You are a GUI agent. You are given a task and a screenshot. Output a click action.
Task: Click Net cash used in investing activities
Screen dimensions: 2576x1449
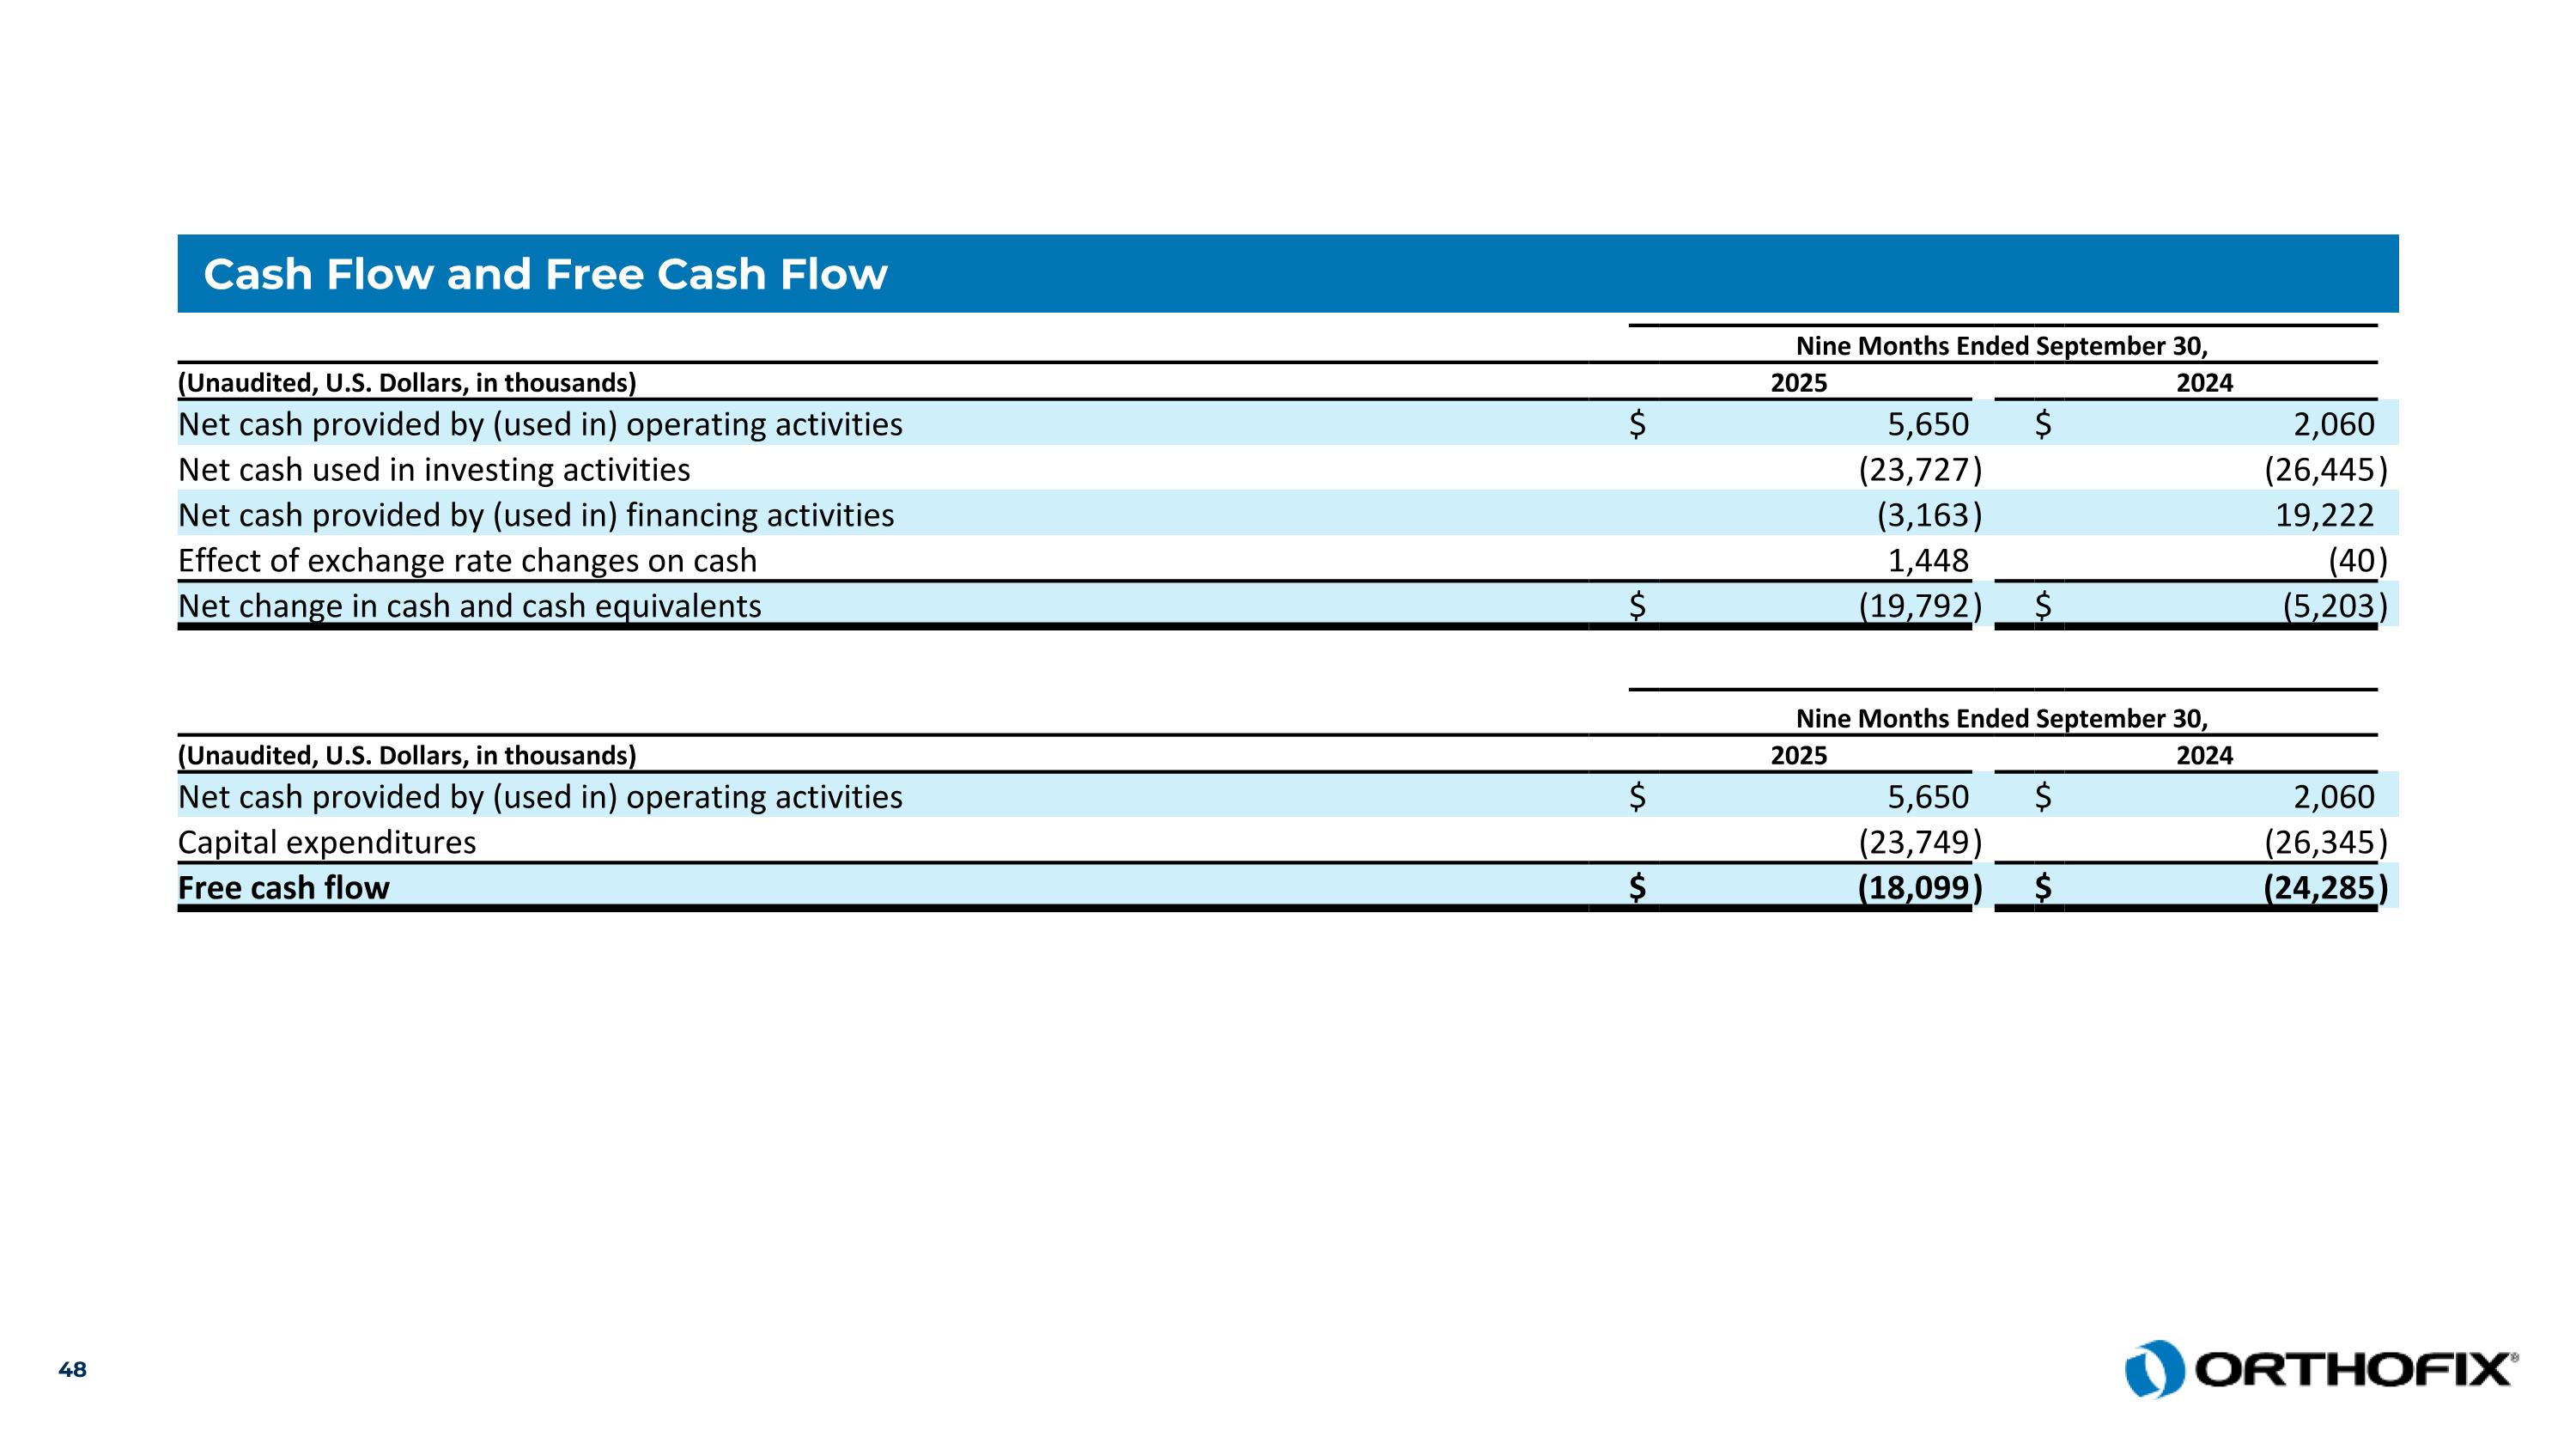tap(434, 469)
